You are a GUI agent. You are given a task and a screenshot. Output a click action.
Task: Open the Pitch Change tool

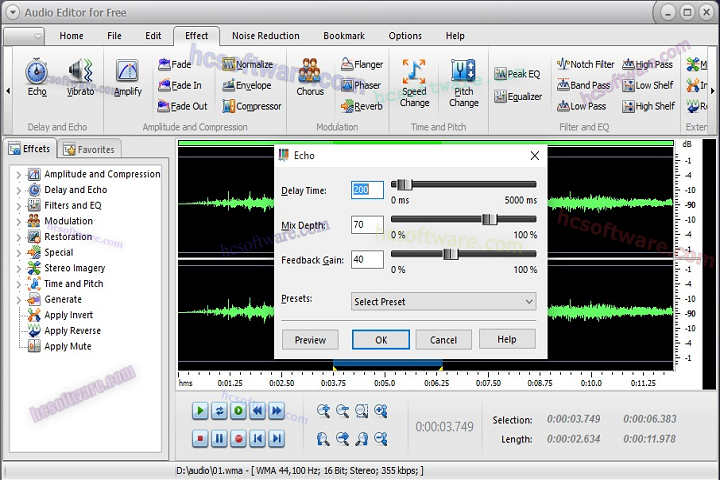(464, 83)
